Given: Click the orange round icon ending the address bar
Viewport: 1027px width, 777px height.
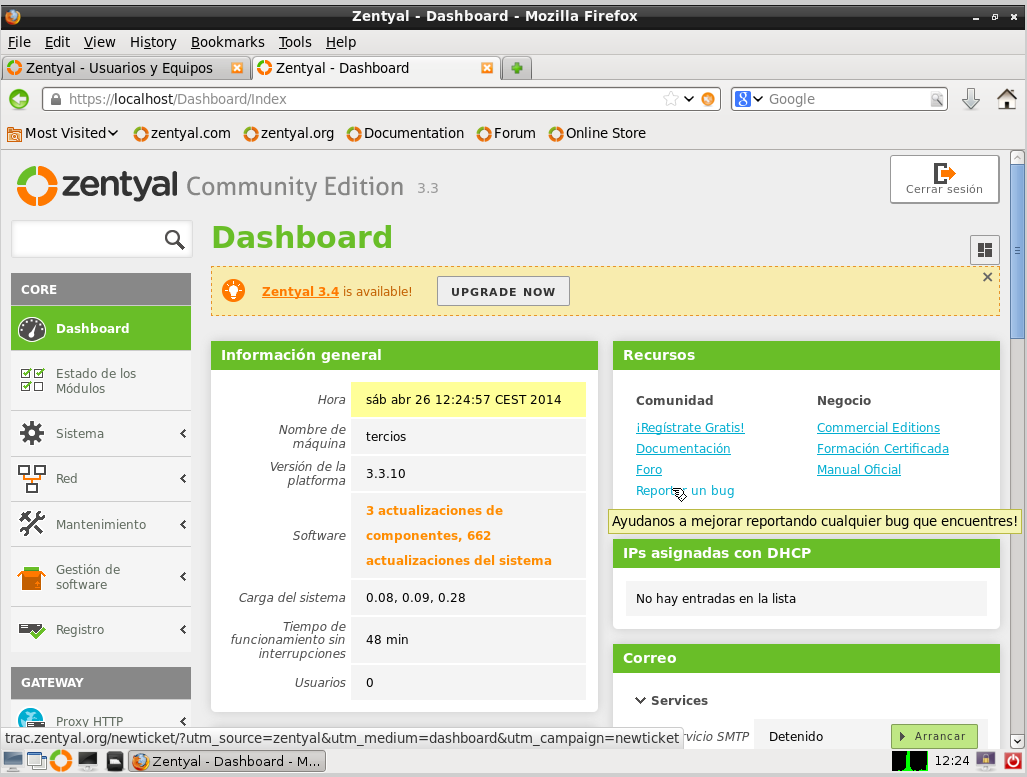Looking at the screenshot, I should click(x=708, y=99).
